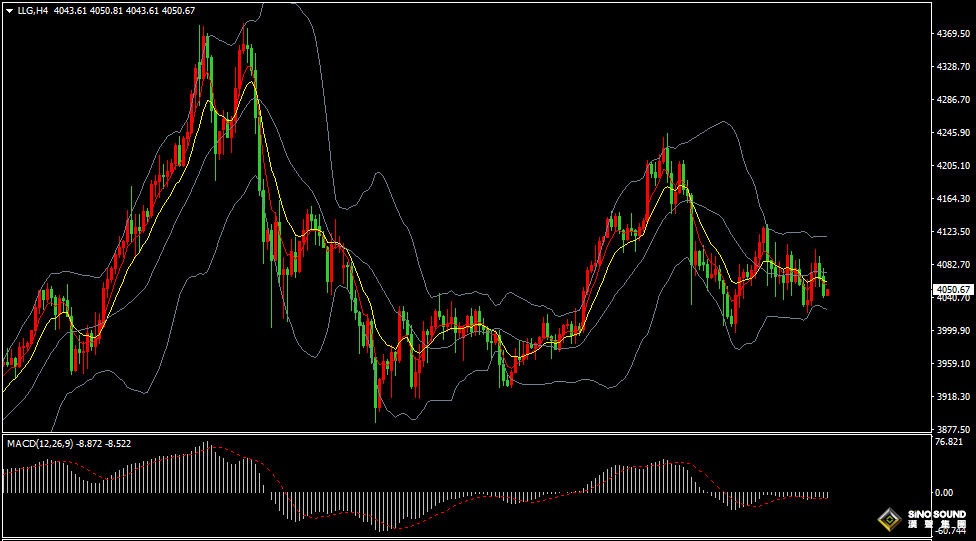Click the 4164.30 price axis label
This screenshot has height=541, width=976.
click(952, 199)
